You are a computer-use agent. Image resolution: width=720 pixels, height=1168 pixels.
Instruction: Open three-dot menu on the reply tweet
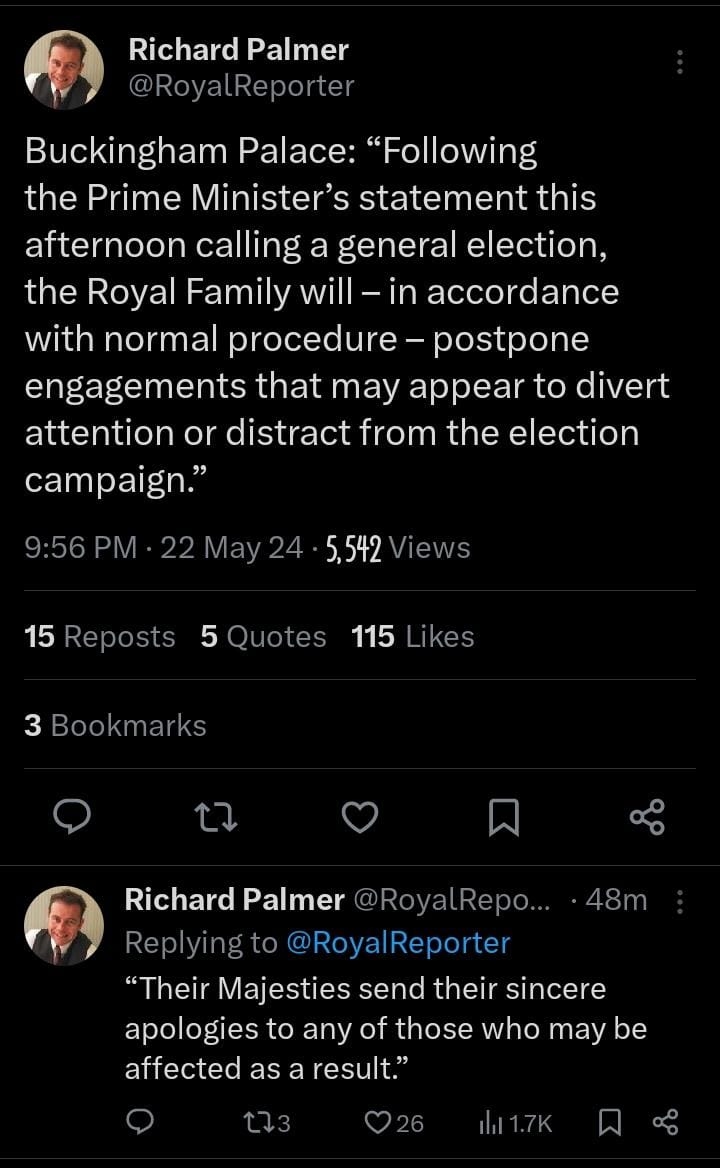click(x=680, y=901)
